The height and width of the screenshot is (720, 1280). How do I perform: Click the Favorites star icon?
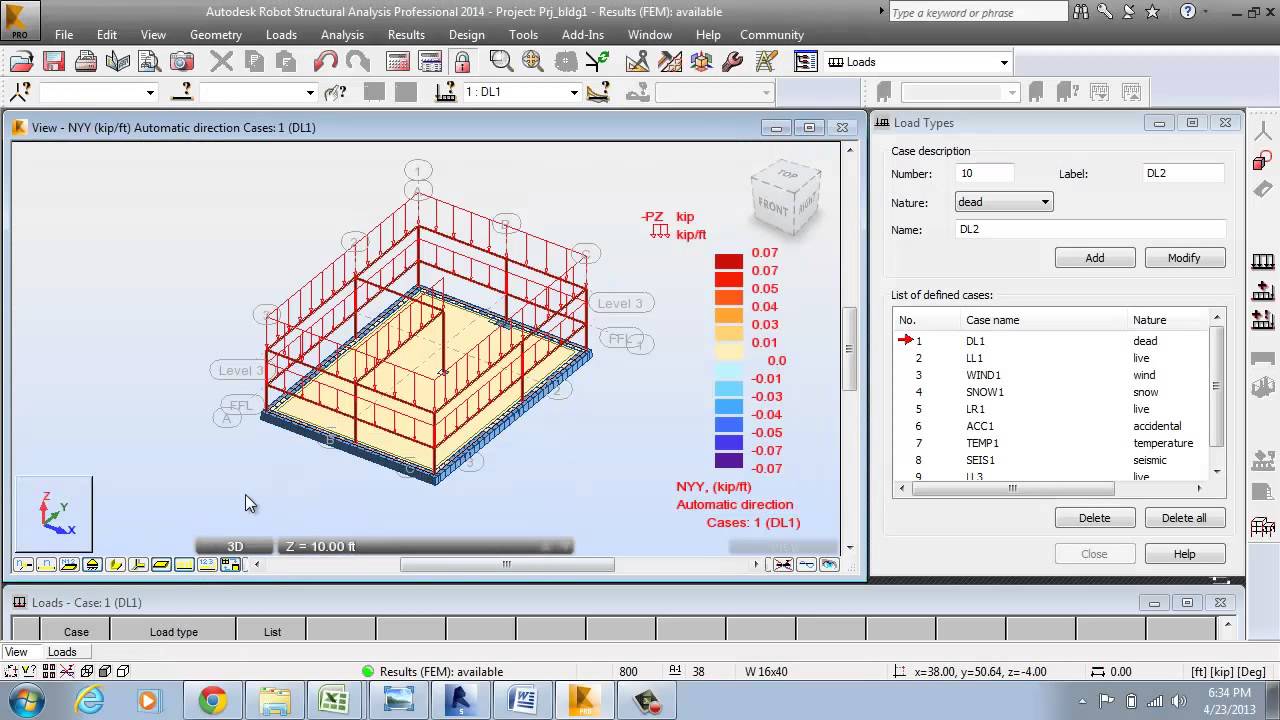[1152, 12]
